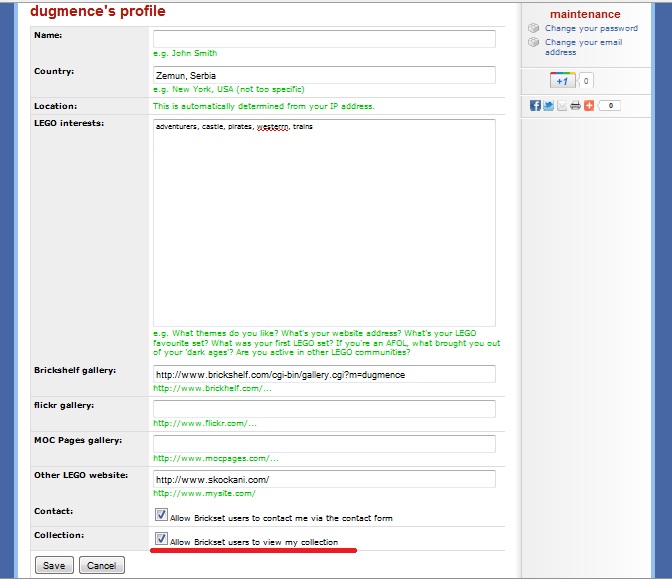Focus the flickr gallery input field
The width and height of the screenshot is (672, 580).
[x=324, y=409]
